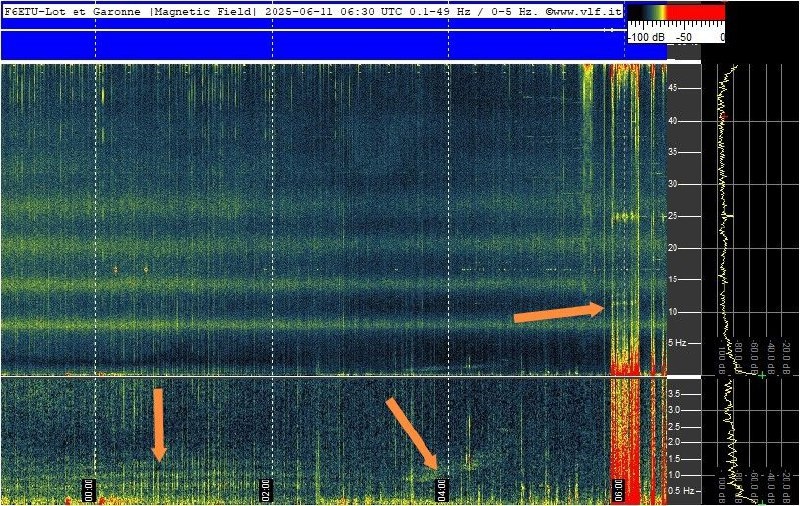Click the -100 dB label under the color scale

pos(646,37)
